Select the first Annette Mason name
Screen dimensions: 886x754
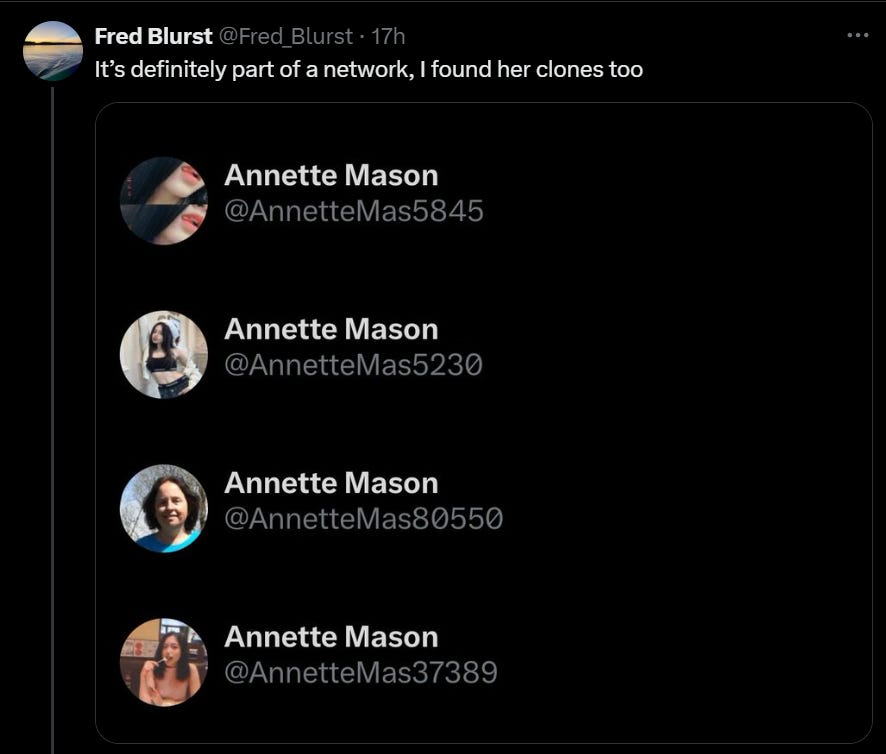331,175
